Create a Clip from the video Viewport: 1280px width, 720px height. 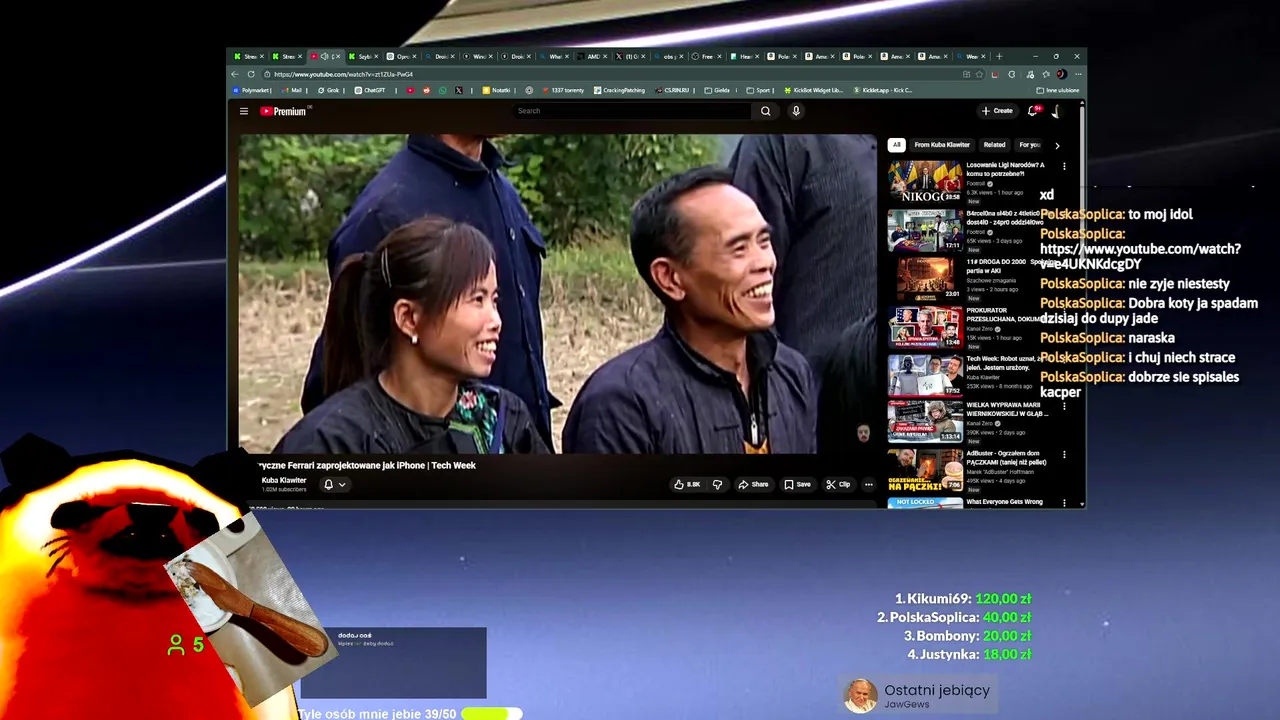pyautogui.click(x=838, y=484)
